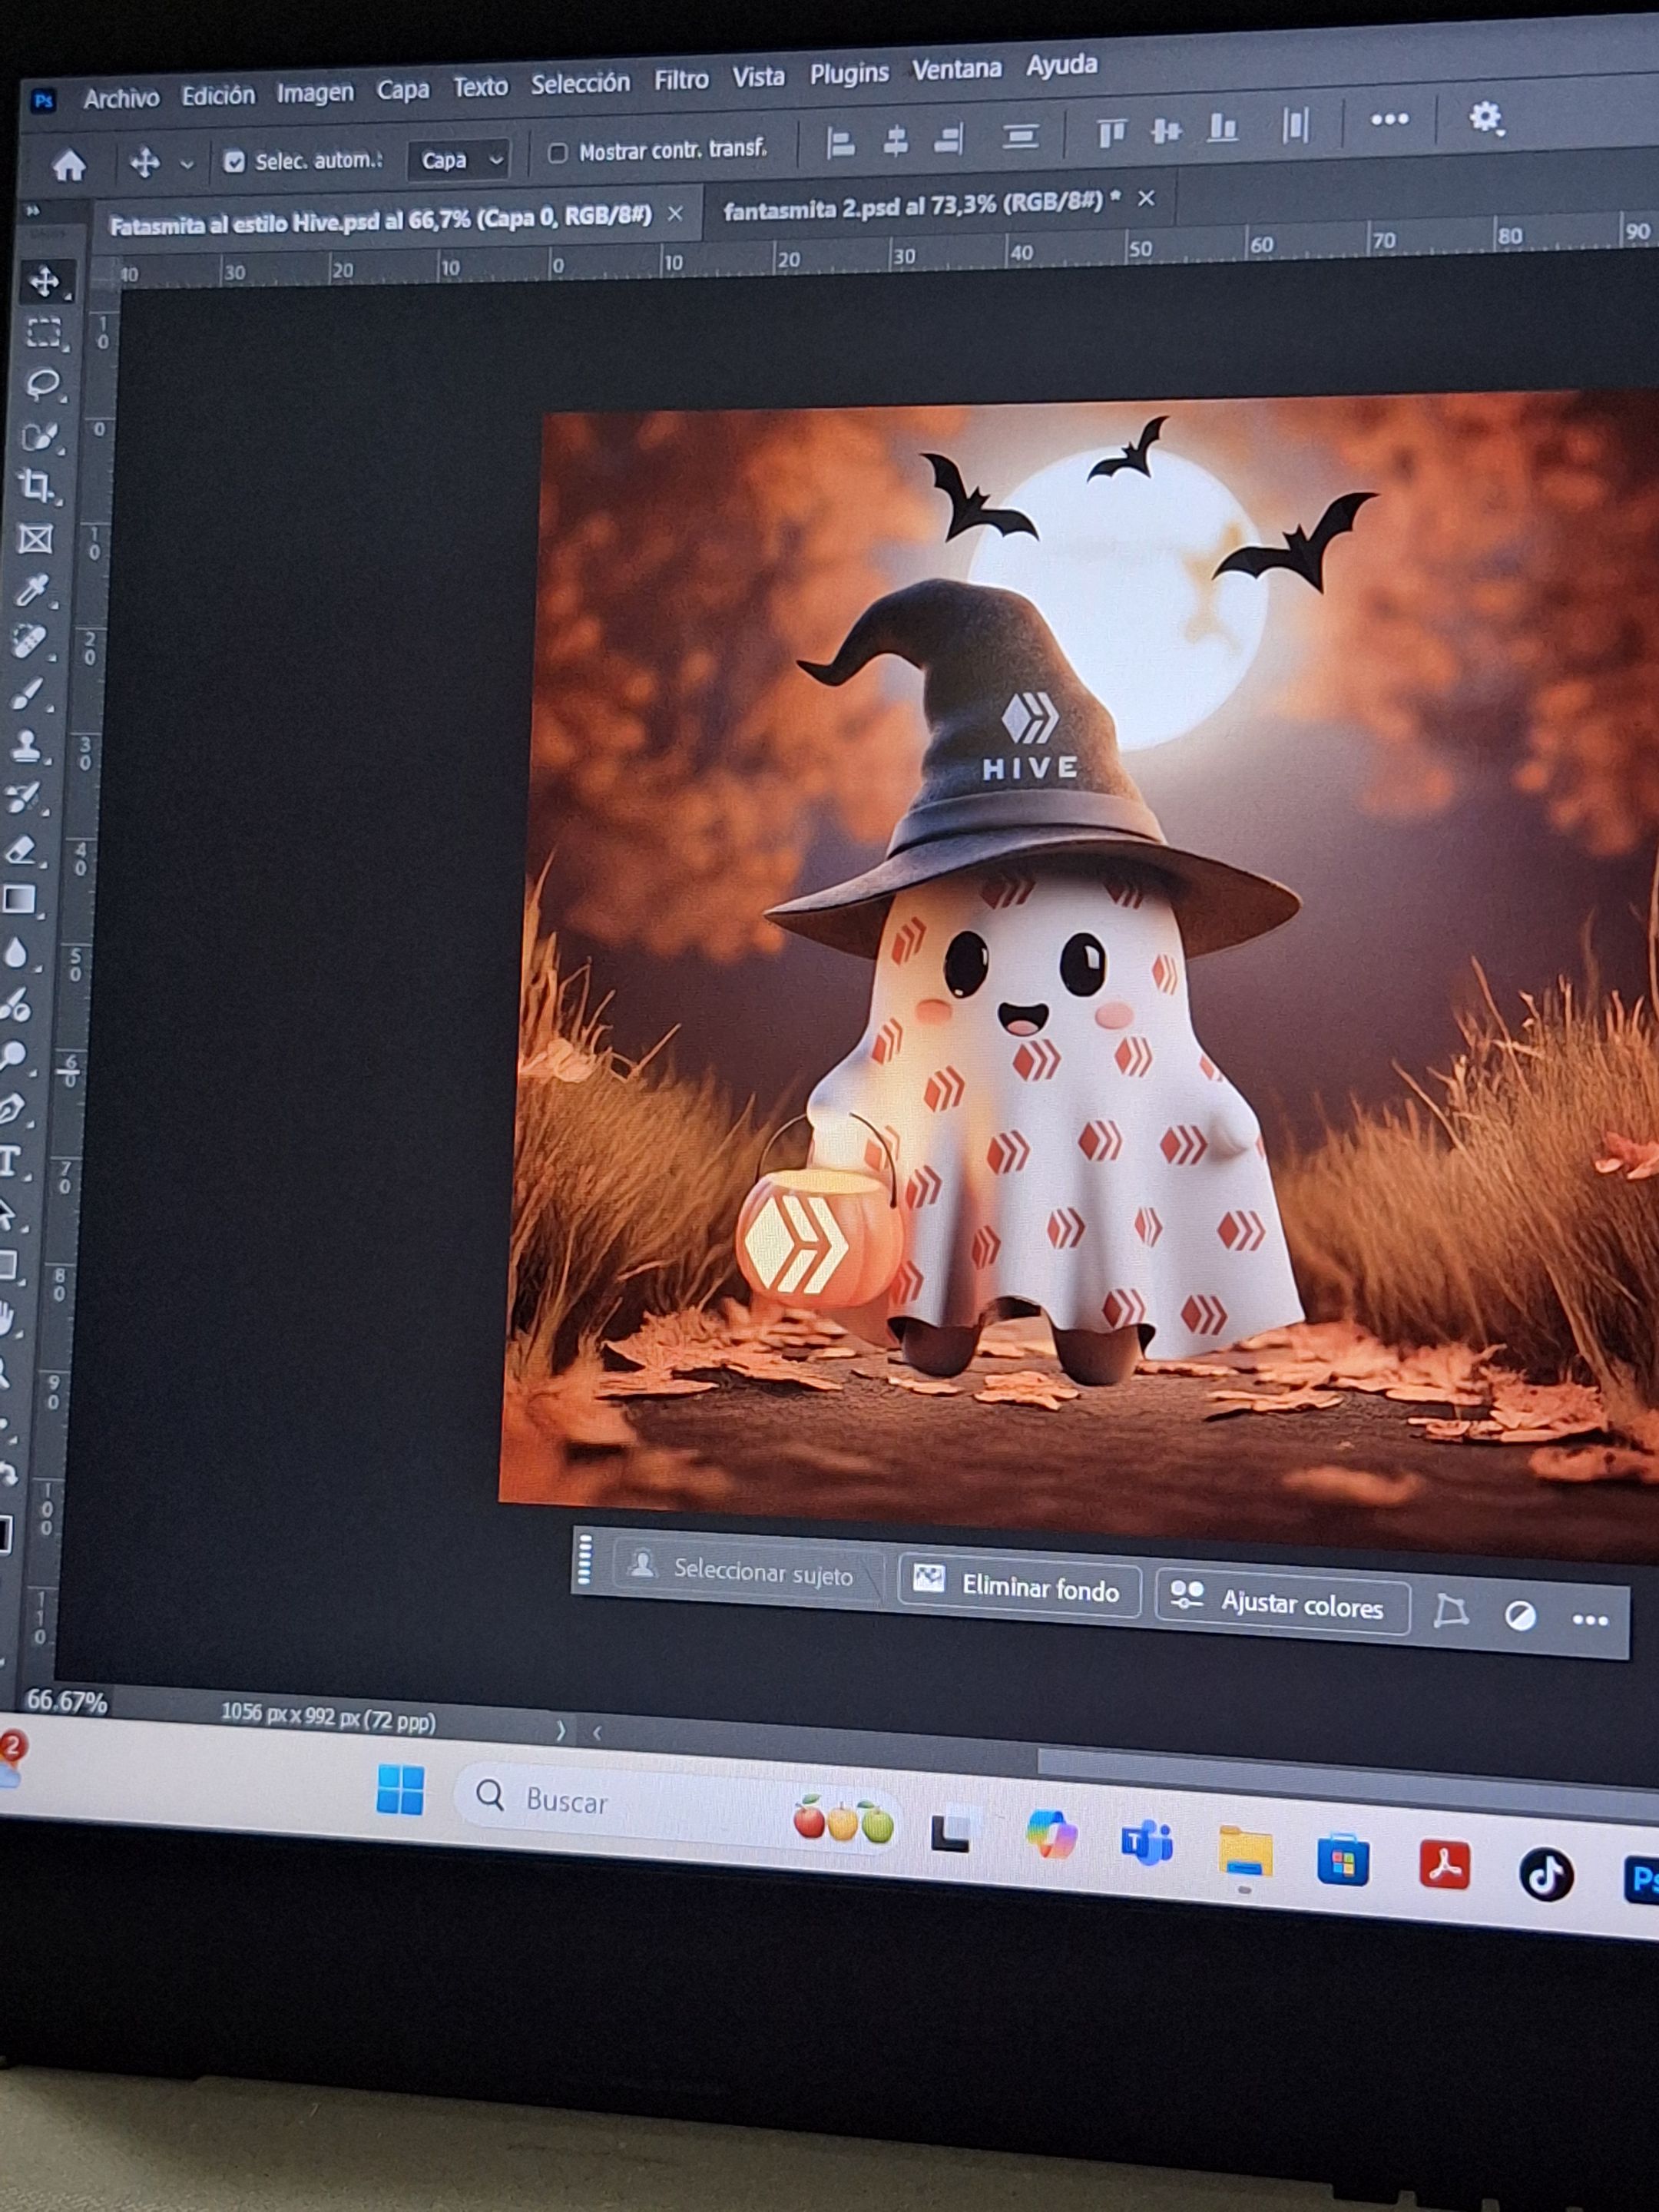
Task: Open TikTok from the Windows taskbar
Action: [x=1545, y=1875]
